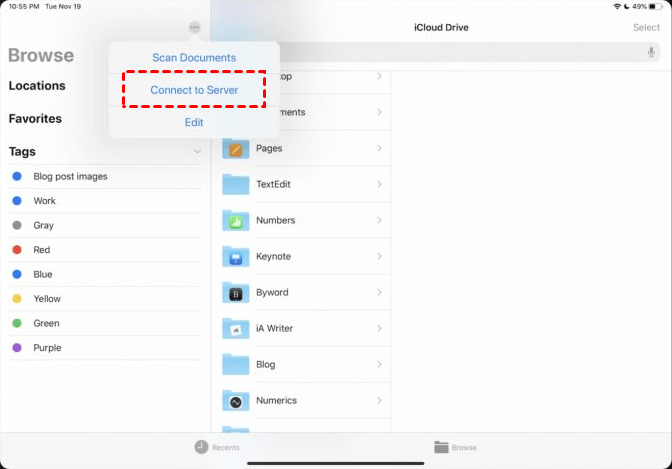Select the Red tag dot
This screenshot has height=469, width=672.
[x=17, y=250]
